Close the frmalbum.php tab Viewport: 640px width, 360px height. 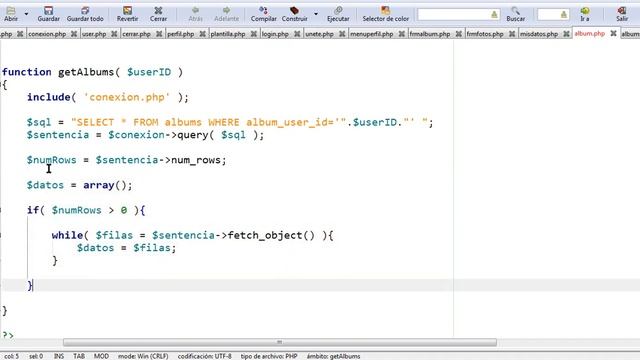pos(459,34)
